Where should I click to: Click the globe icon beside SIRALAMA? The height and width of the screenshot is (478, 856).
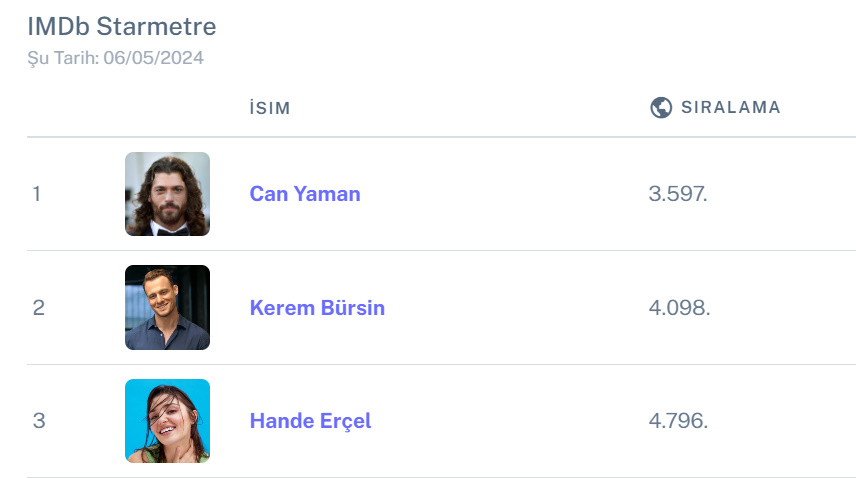[660, 108]
